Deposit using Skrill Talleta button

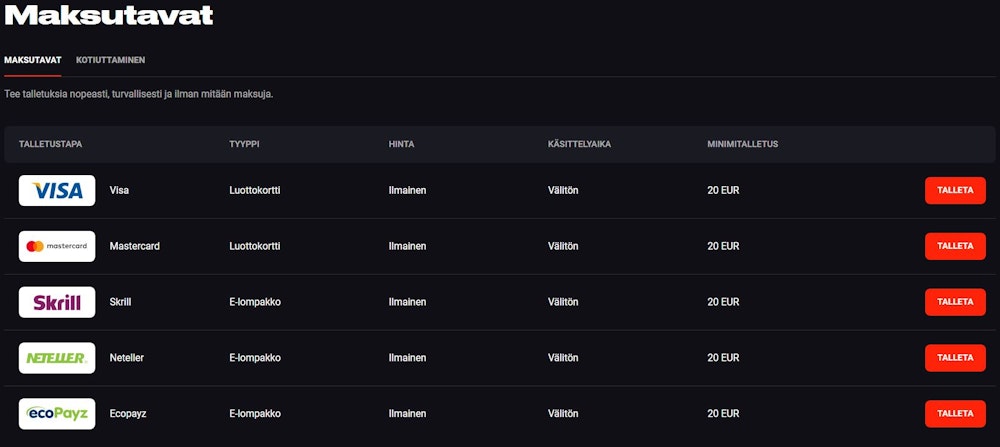click(x=954, y=302)
